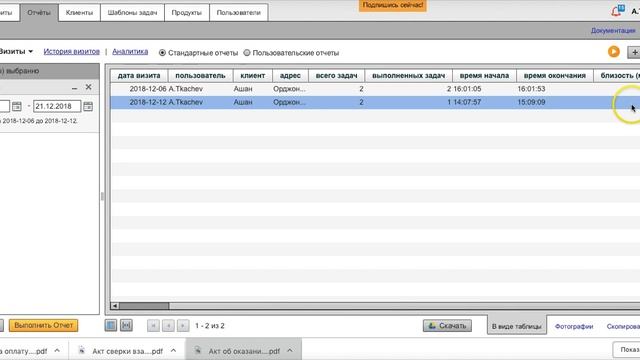The height and width of the screenshot is (360, 640).
Task: Sort by время начала column header
Action: point(484,76)
